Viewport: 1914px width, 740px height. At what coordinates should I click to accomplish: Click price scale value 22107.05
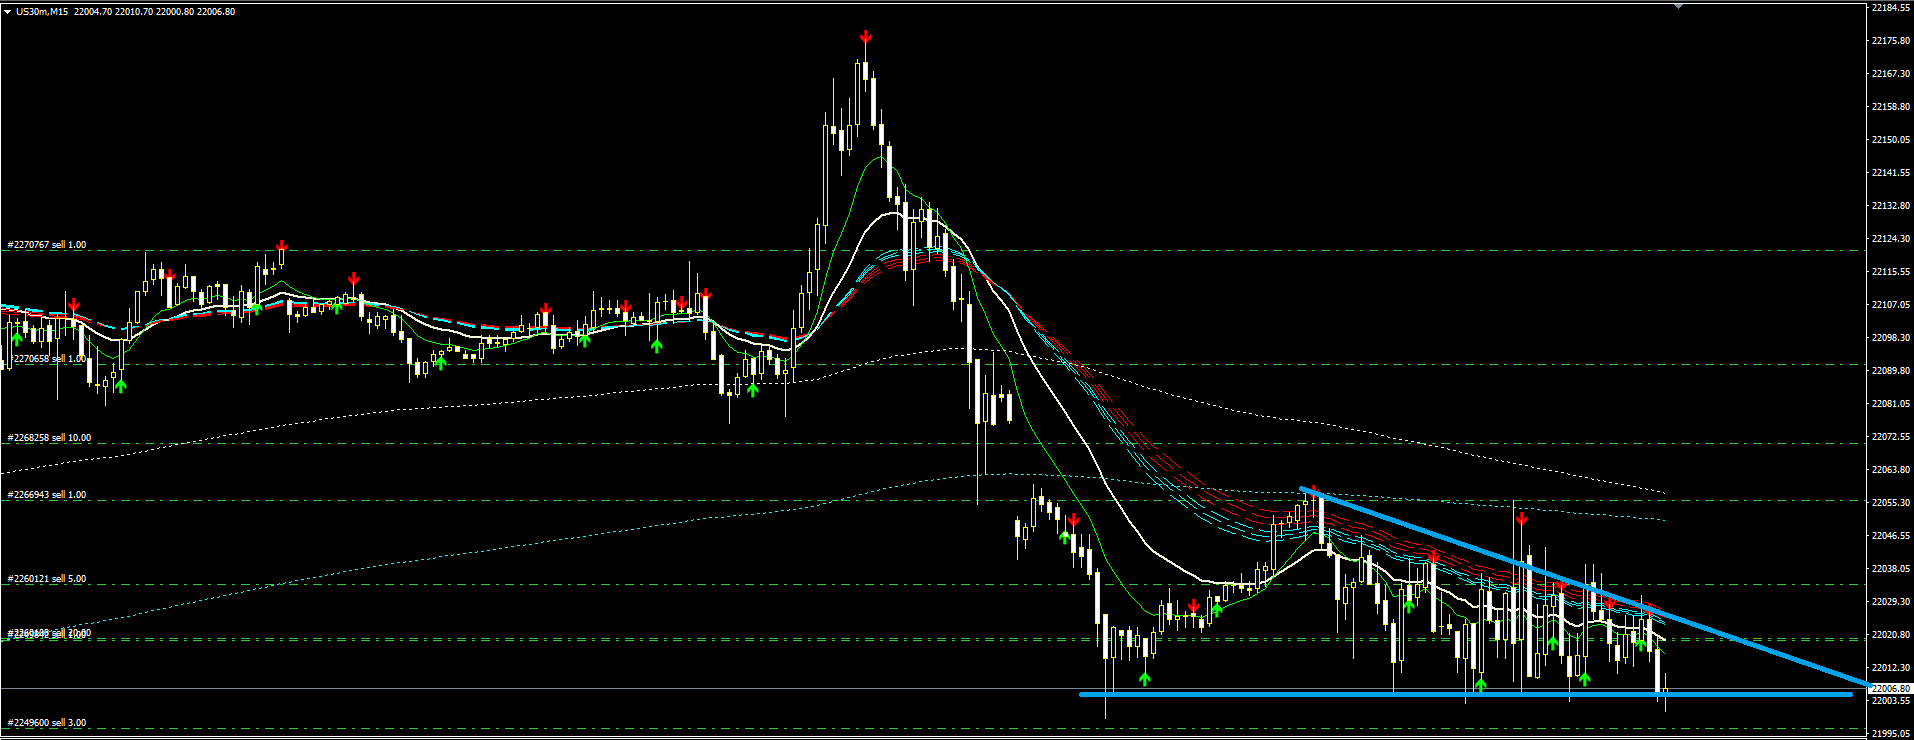coord(1891,305)
